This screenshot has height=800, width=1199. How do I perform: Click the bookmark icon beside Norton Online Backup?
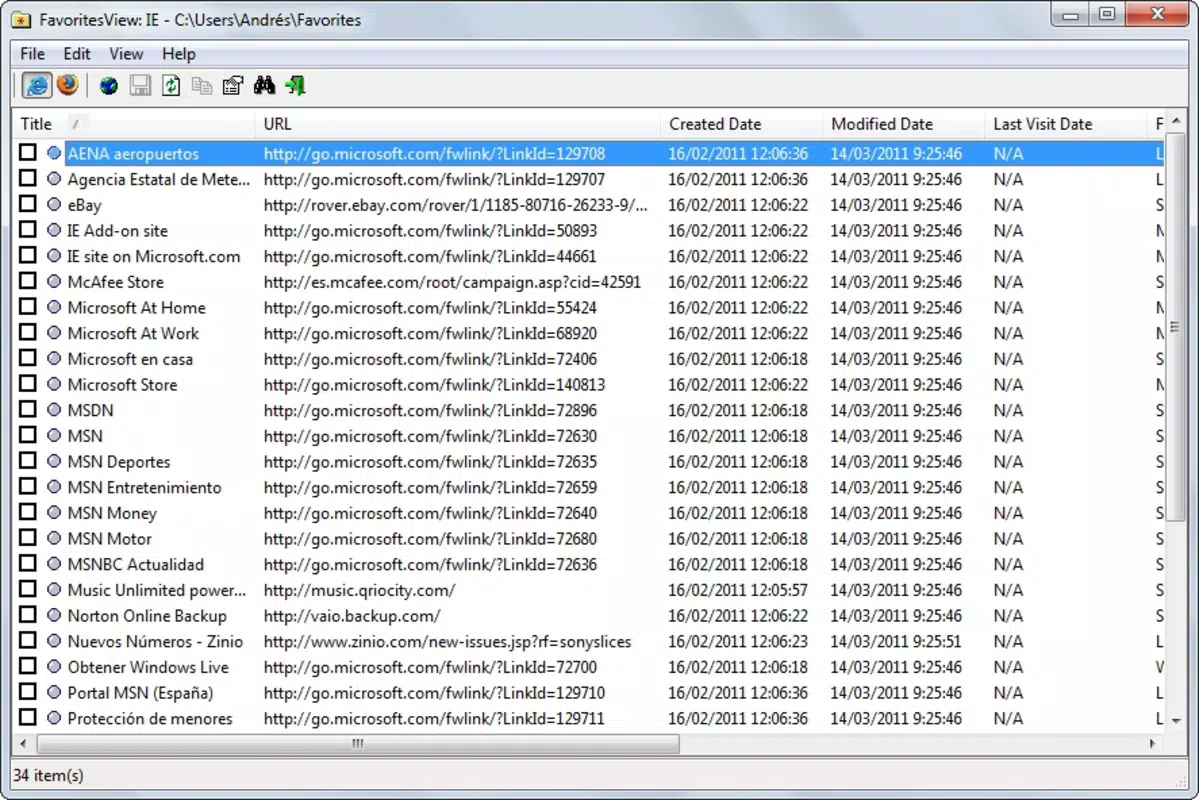[54, 615]
